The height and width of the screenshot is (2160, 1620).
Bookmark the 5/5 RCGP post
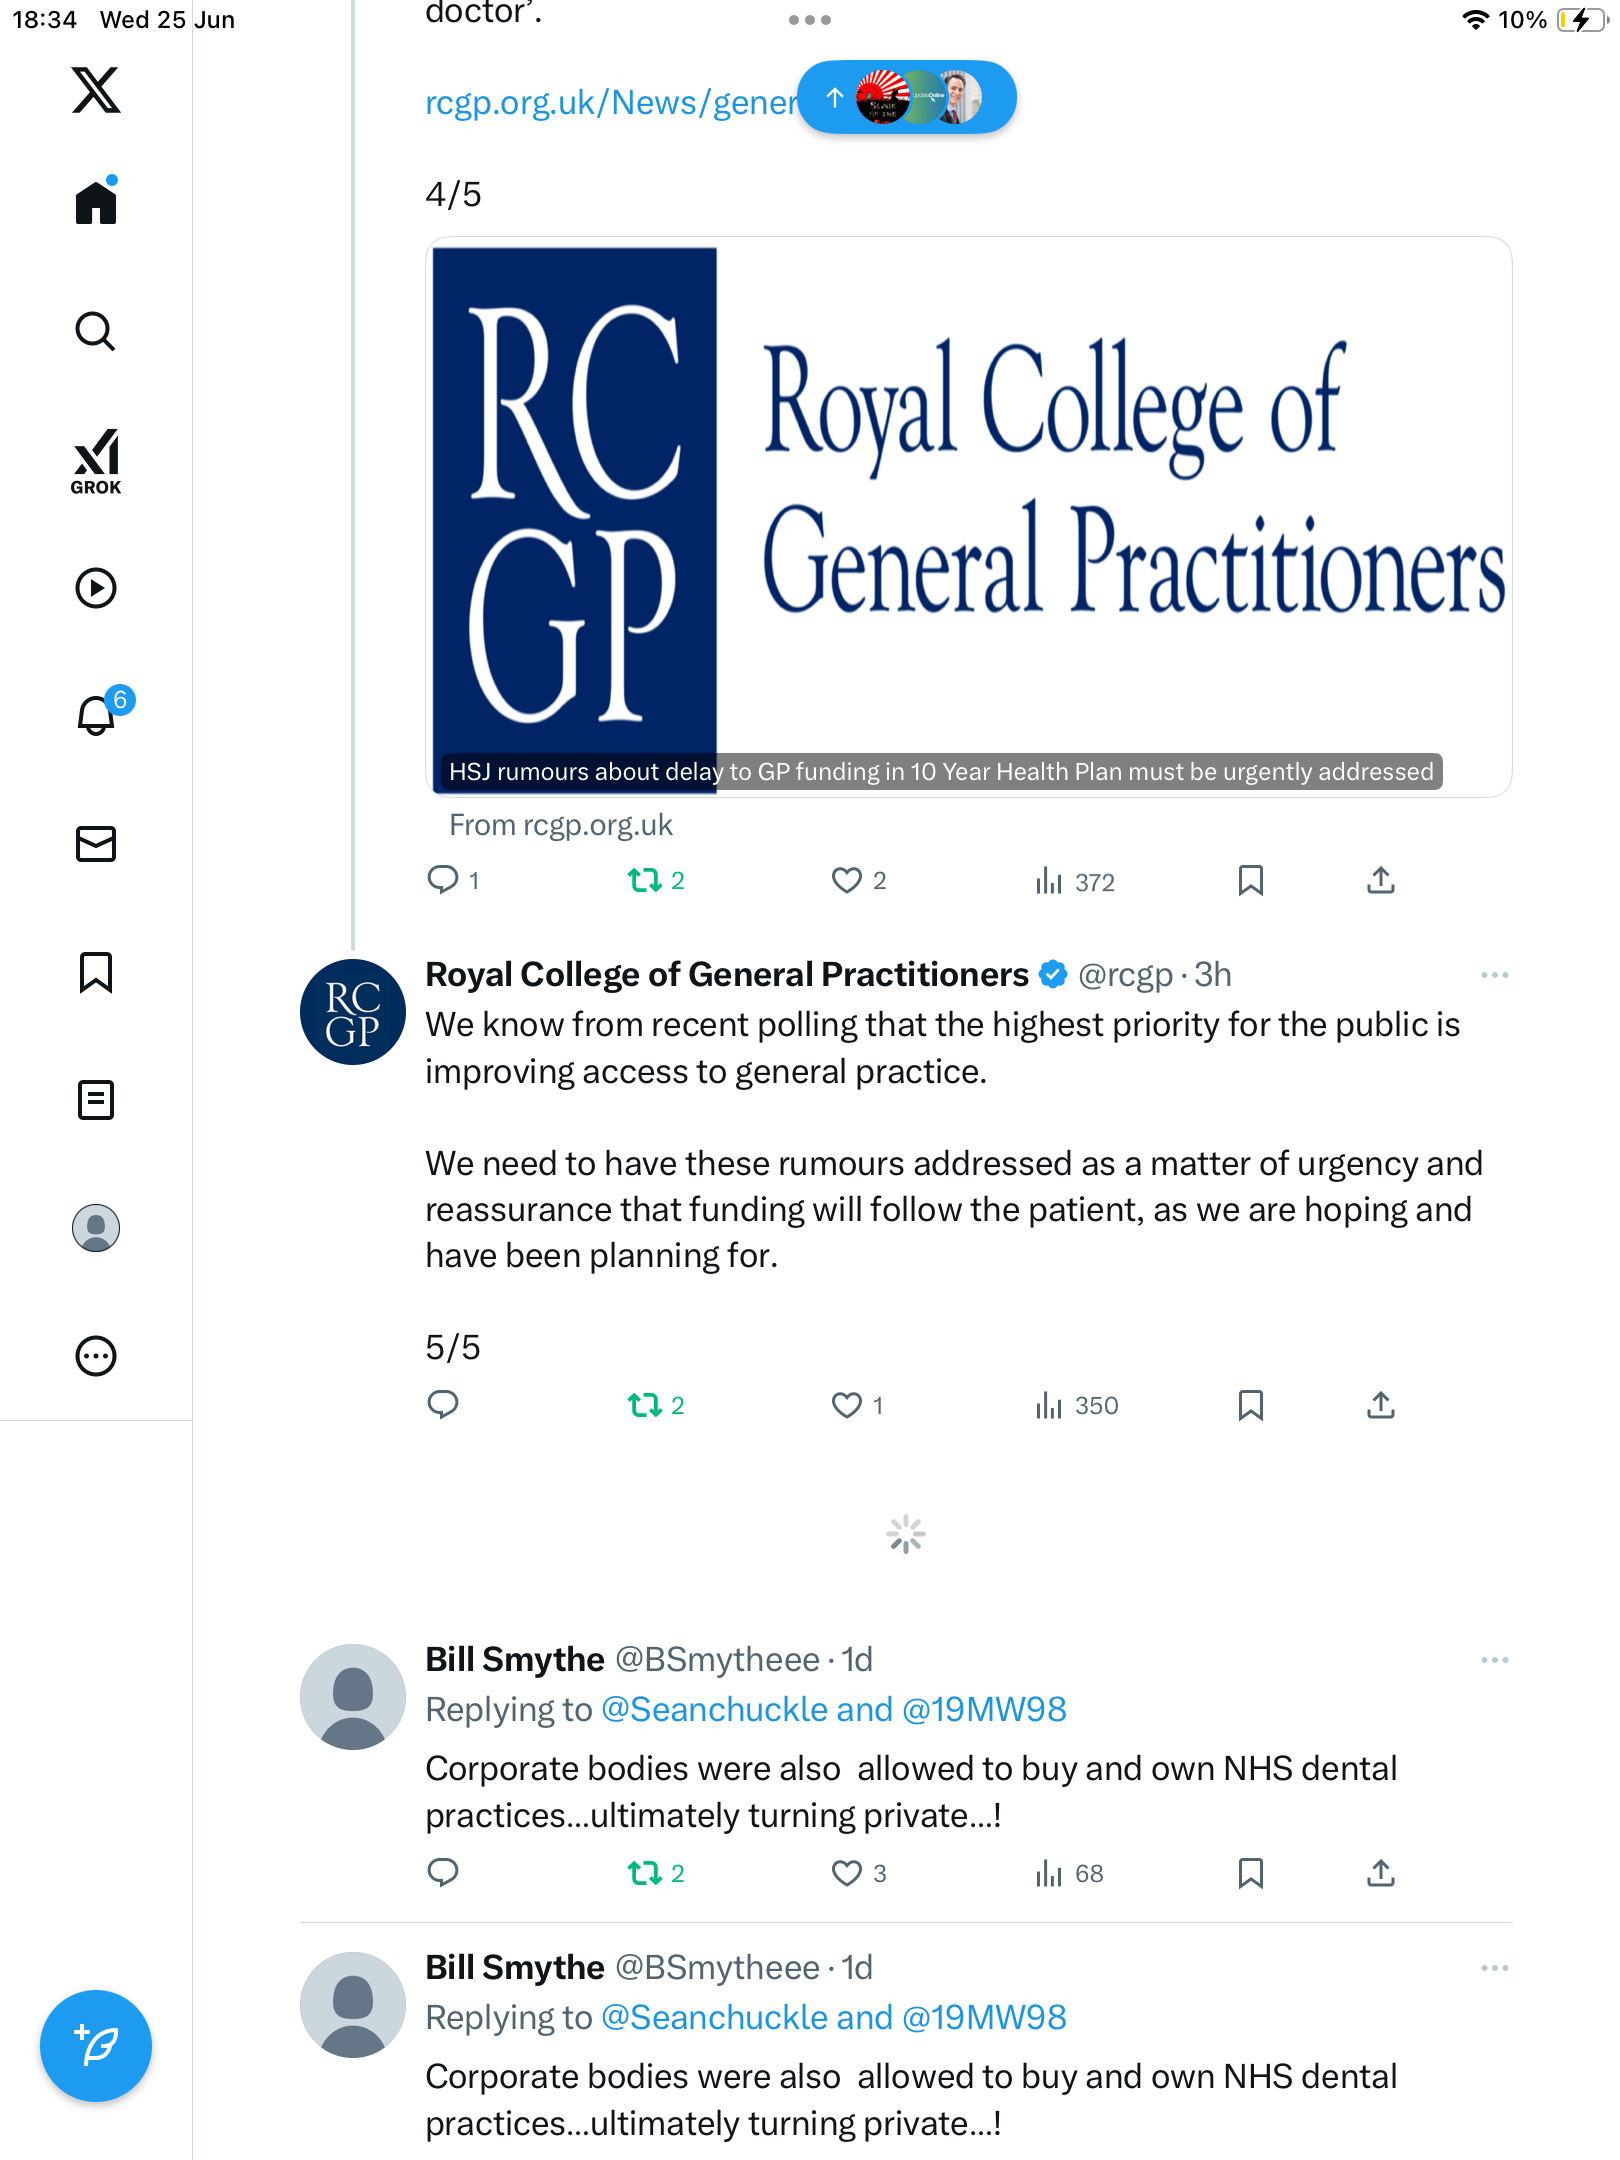(1250, 1405)
